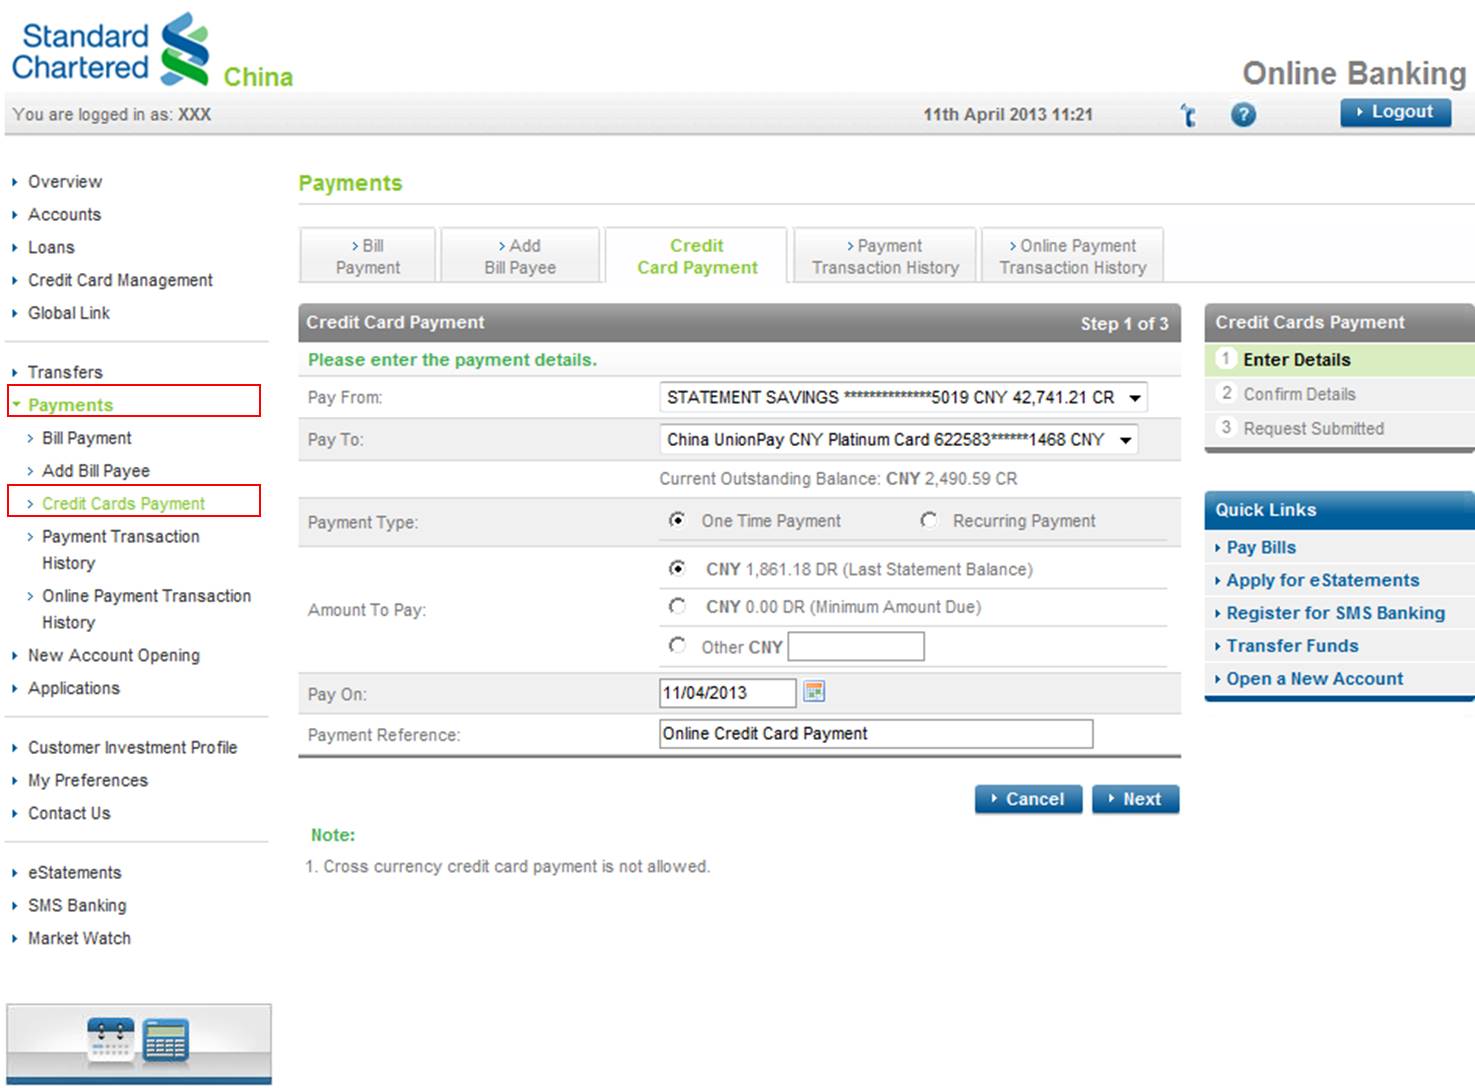Open the calculator icon at bottom left
The width and height of the screenshot is (1475, 1088).
point(165,1040)
